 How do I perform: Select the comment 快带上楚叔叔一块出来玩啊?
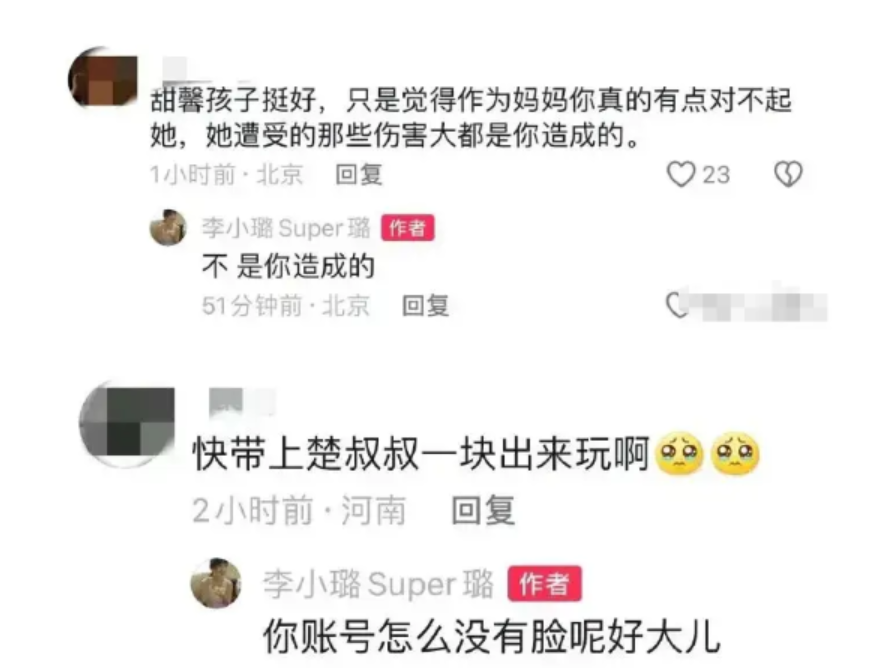coord(421,454)
